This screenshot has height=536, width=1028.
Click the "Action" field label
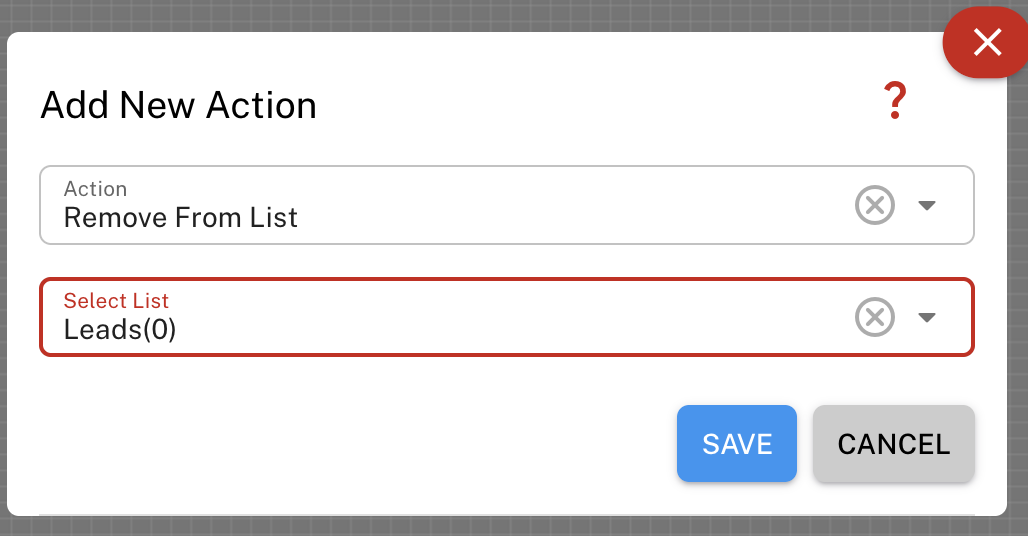click(x=95, y=189)
